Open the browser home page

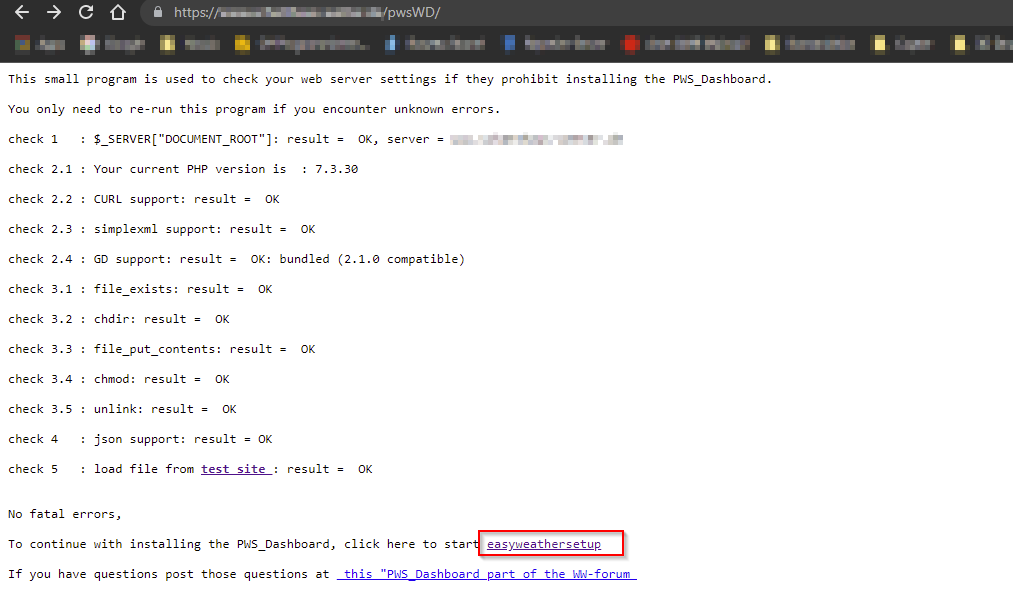click(x=118, y=12)
